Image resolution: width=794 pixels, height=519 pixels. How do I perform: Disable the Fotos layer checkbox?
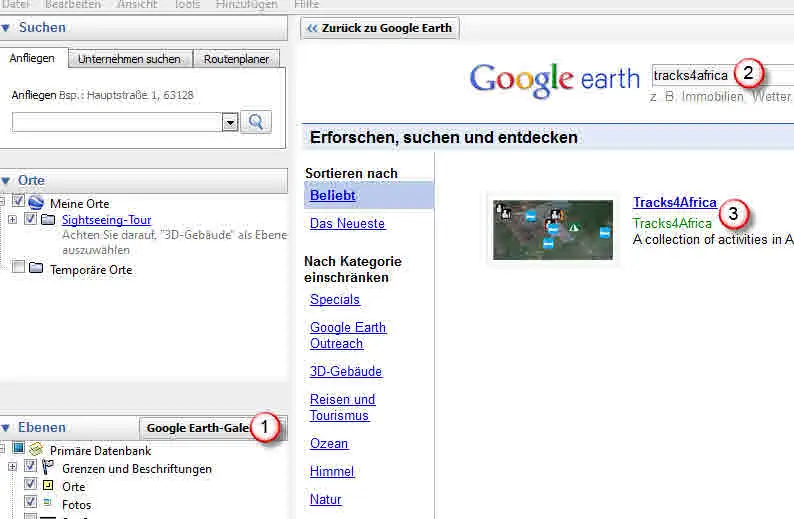click(30, 501)
